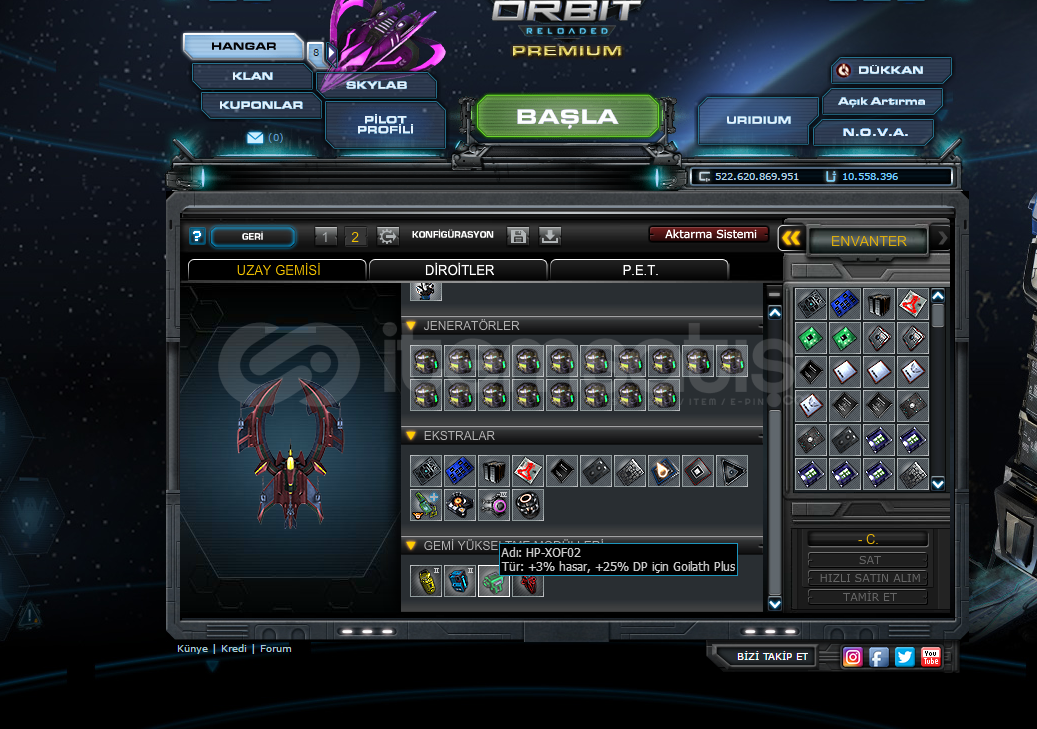This screenshot has height=729, width=1037.
Task: Open the HANGAR menu
Action: tap(243, 46)
